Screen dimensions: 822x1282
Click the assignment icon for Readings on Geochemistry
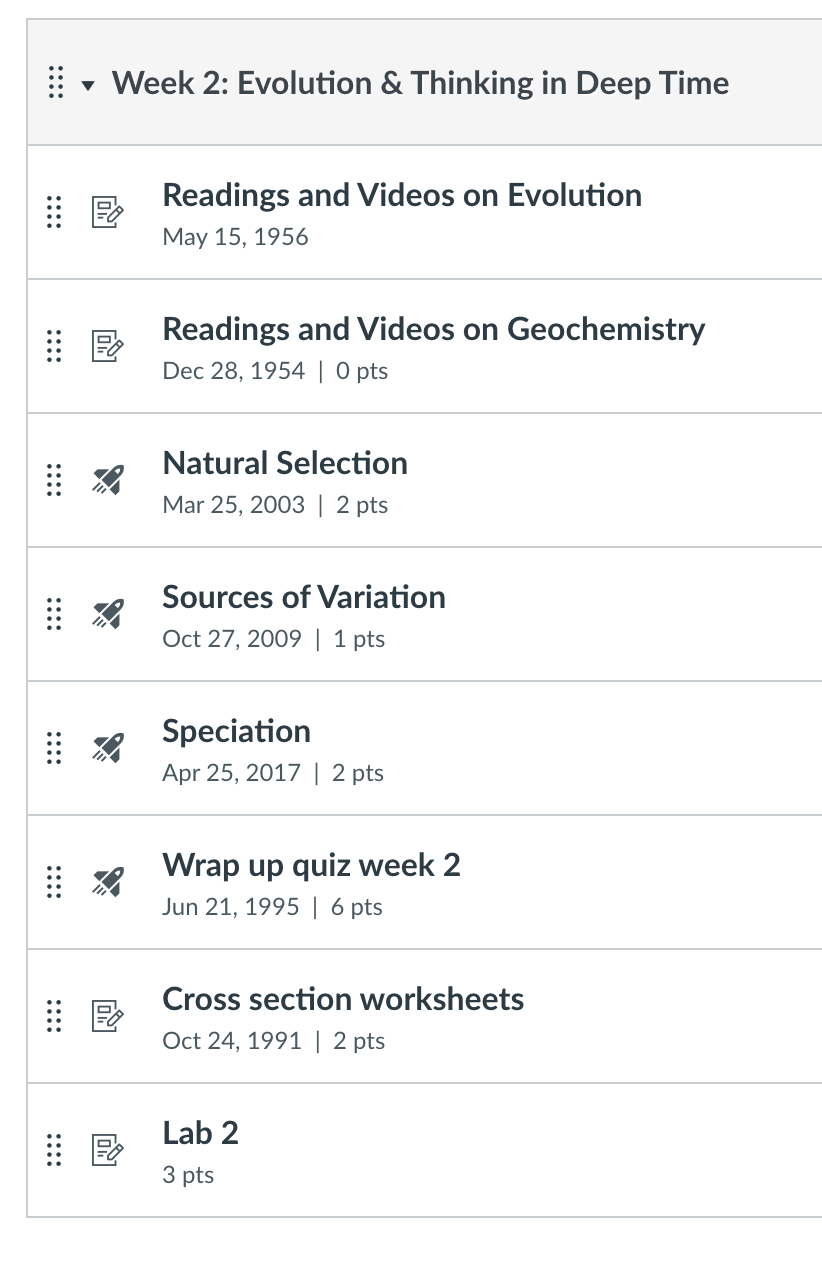[x=107, y=346]
